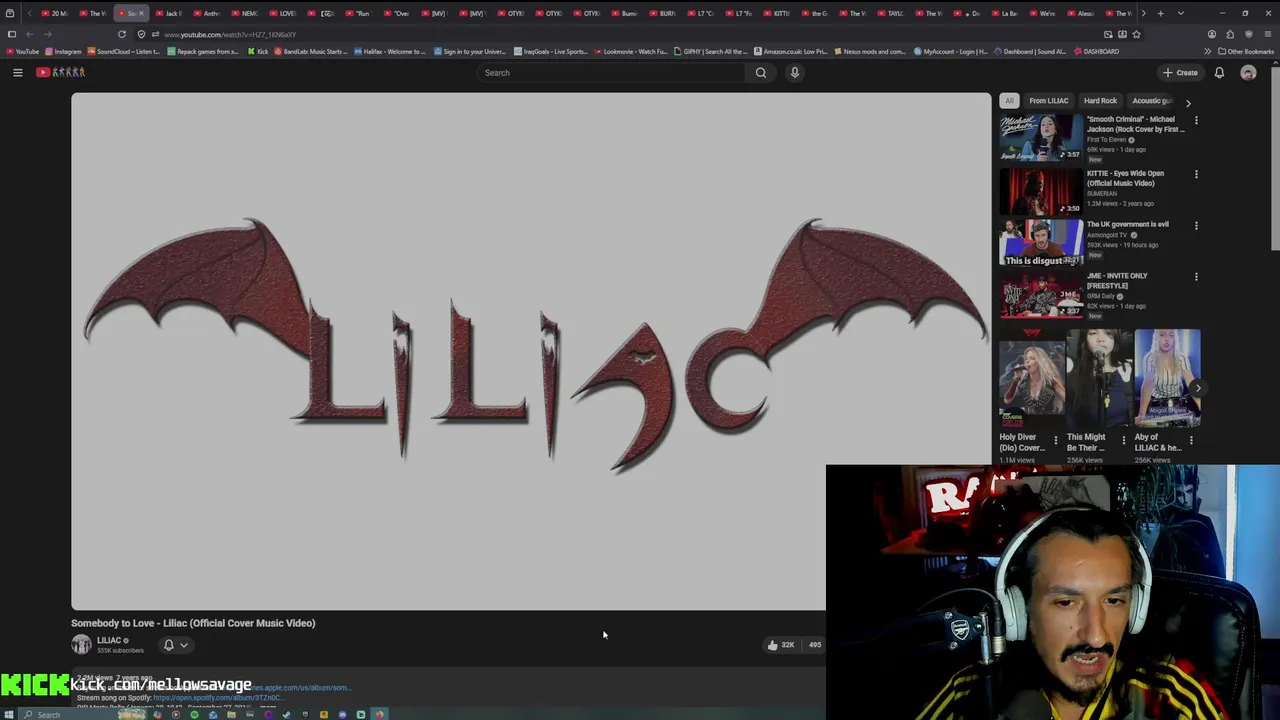Viewport: 1280px width, 720px height.
Task: Open Spotify from the Windows taskbar
Action: 194,714
